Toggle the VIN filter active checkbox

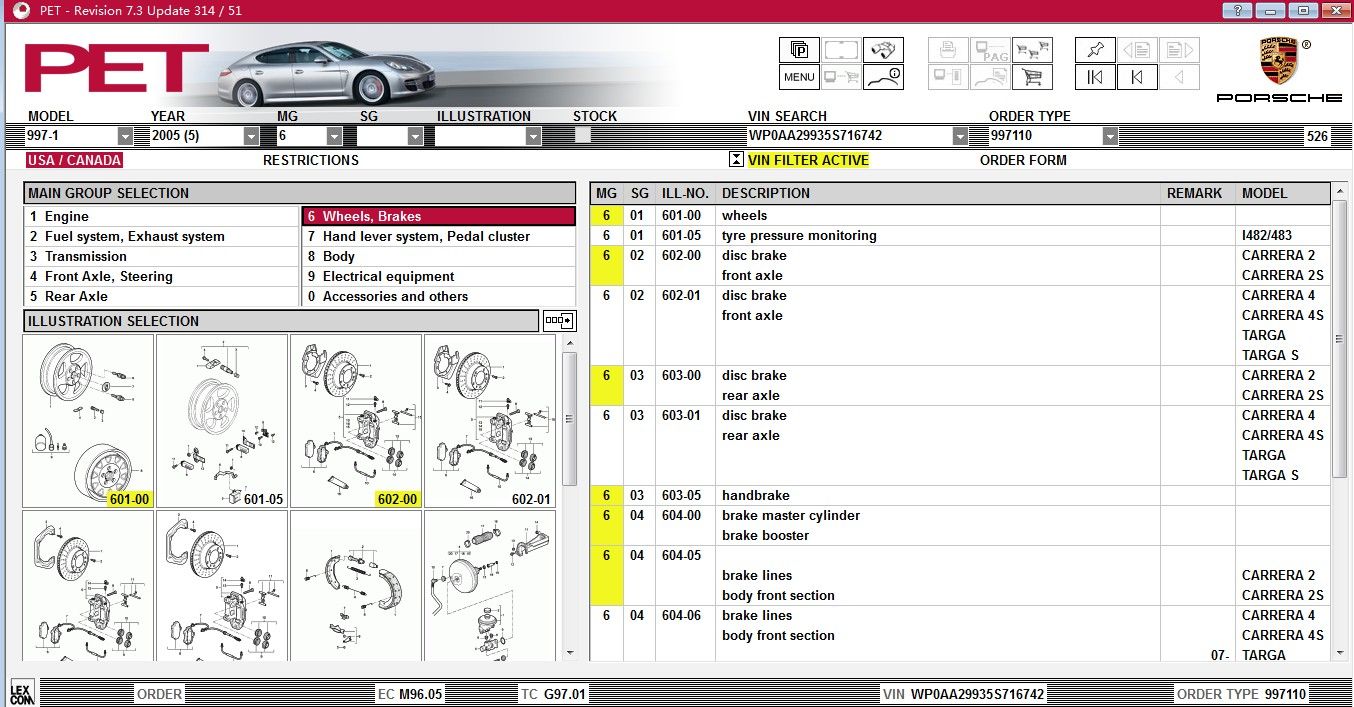736,160
